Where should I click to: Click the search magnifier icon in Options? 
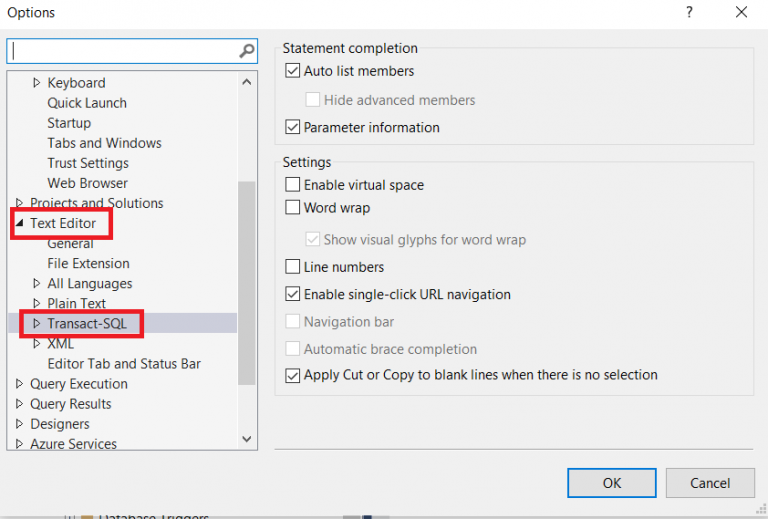point(246,50)
